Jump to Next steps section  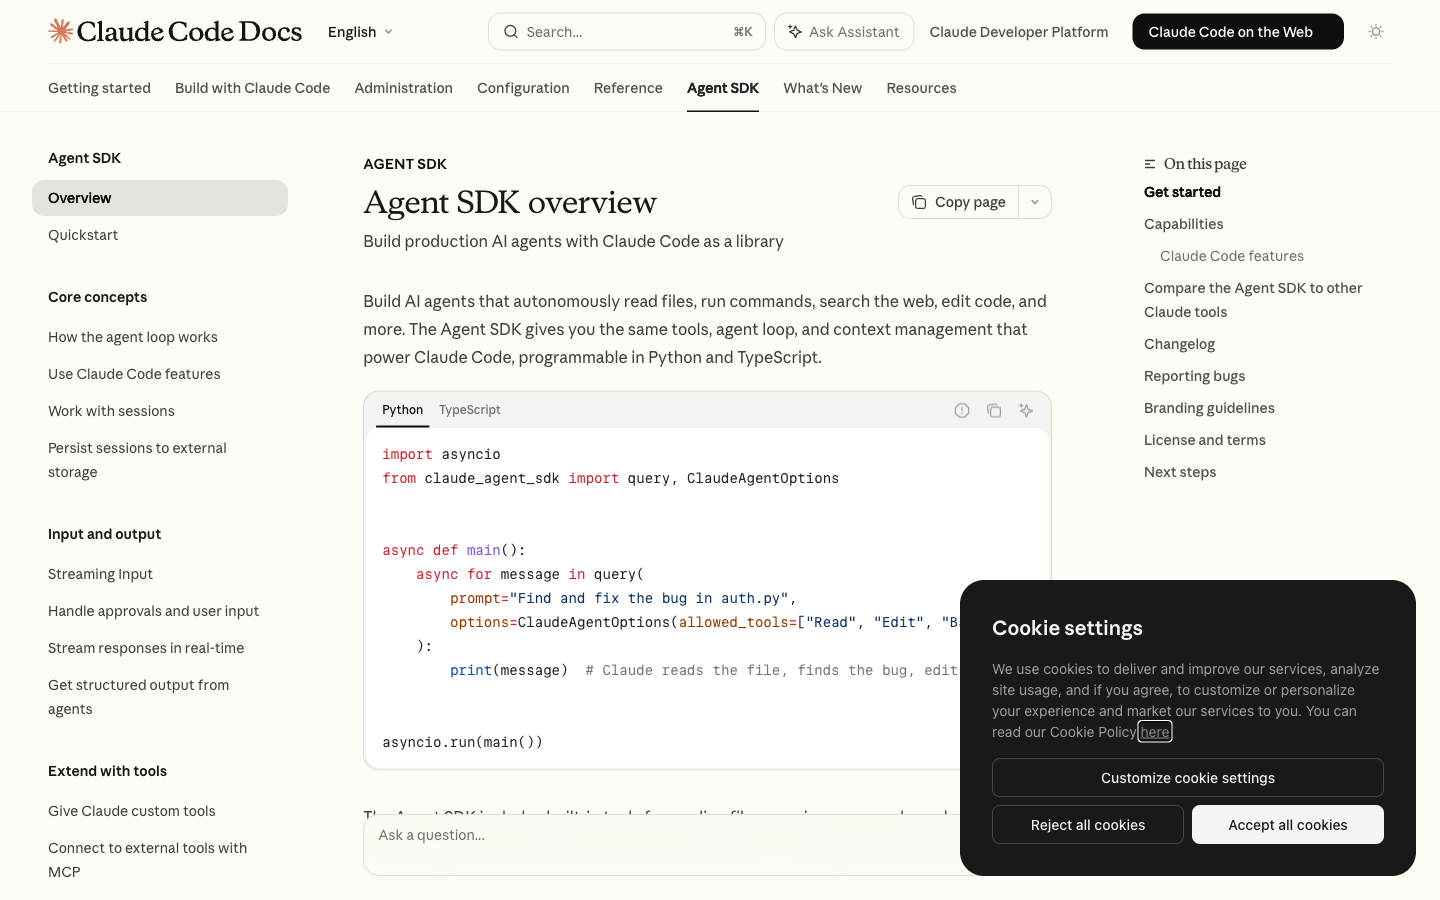point(1180,472)
